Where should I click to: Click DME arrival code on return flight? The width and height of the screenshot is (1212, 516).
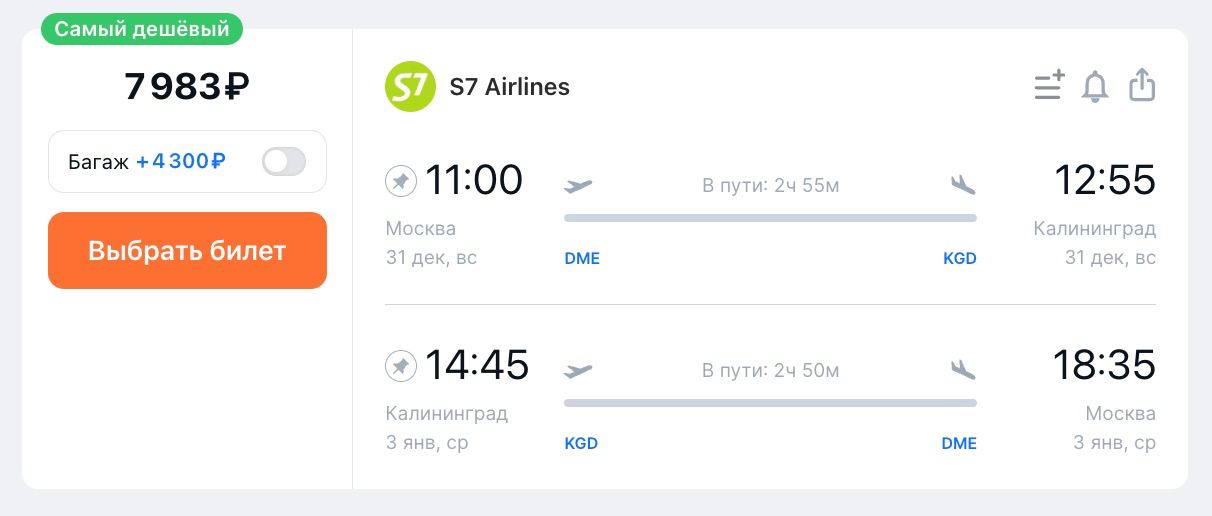click(958, 443)
